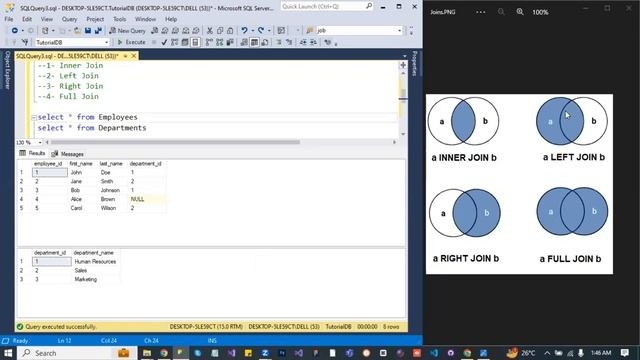Select the 'Alice' first_name cell
640x360 pixels.
(82, 199)
